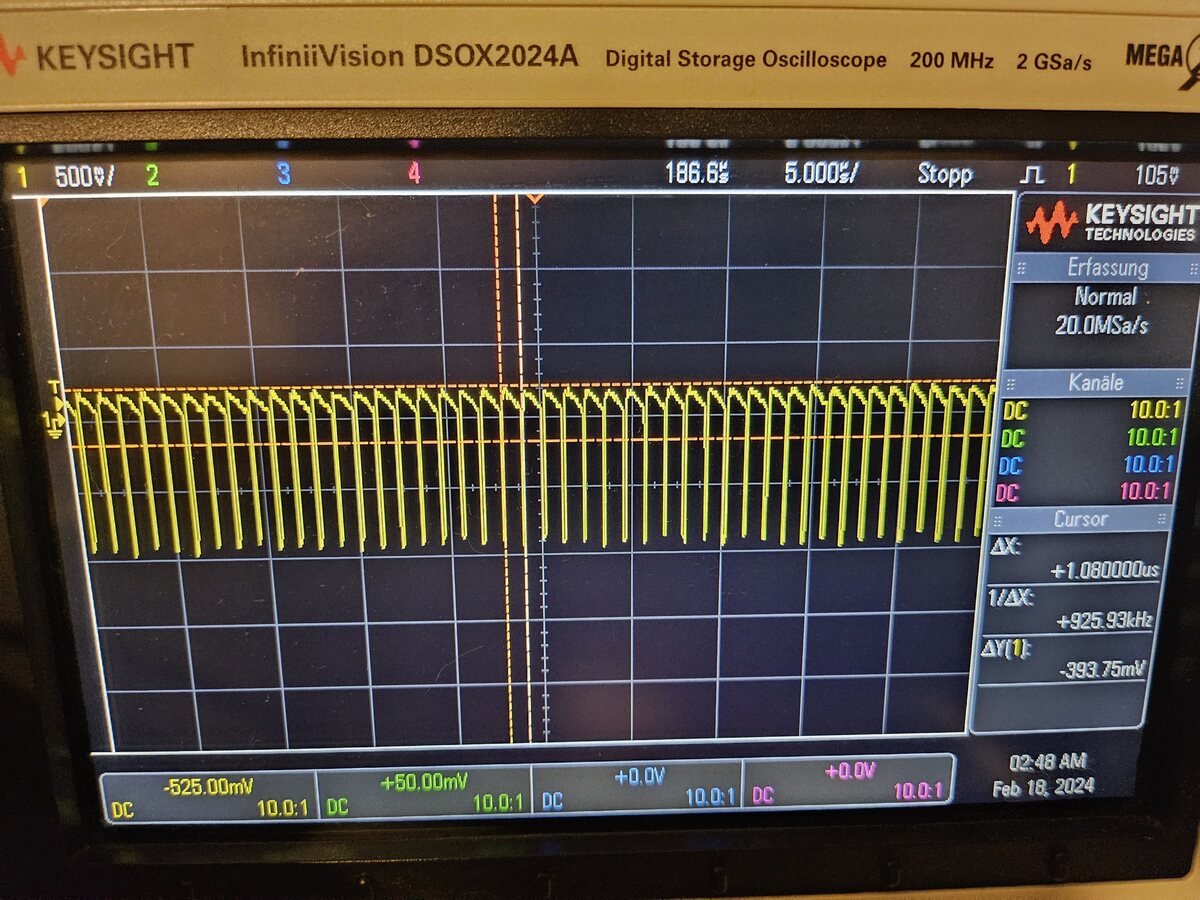
Task: Tap the channel 1 softkey showing -525.00mV
Action: point(209,796)
